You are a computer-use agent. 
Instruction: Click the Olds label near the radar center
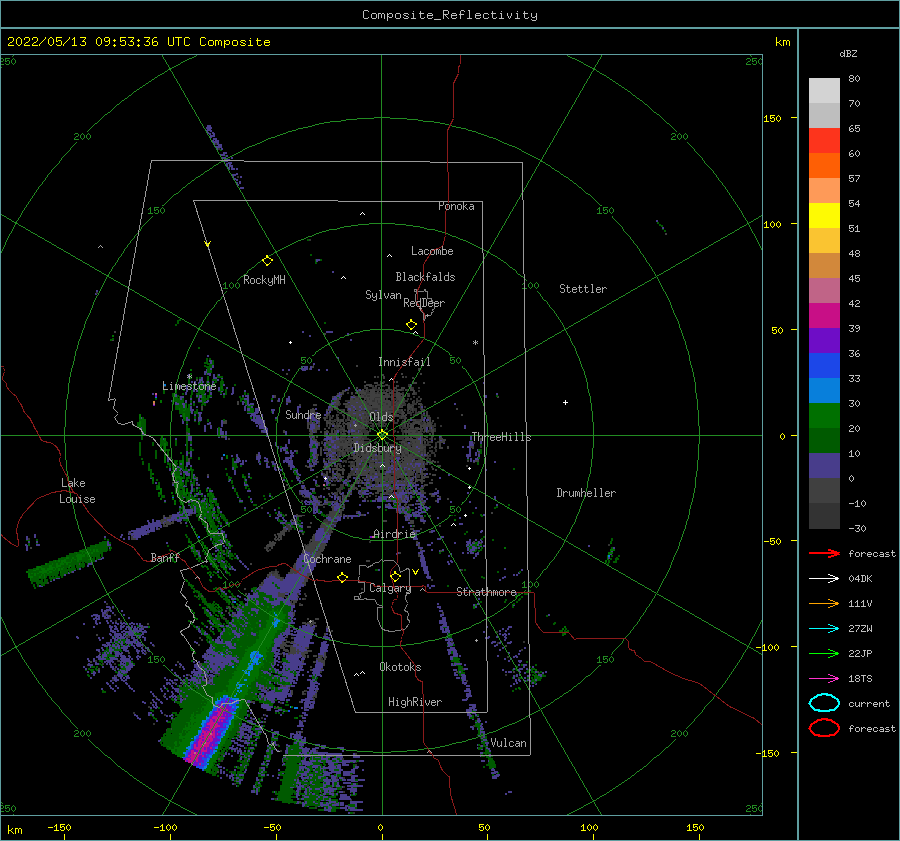coord(381,417)
